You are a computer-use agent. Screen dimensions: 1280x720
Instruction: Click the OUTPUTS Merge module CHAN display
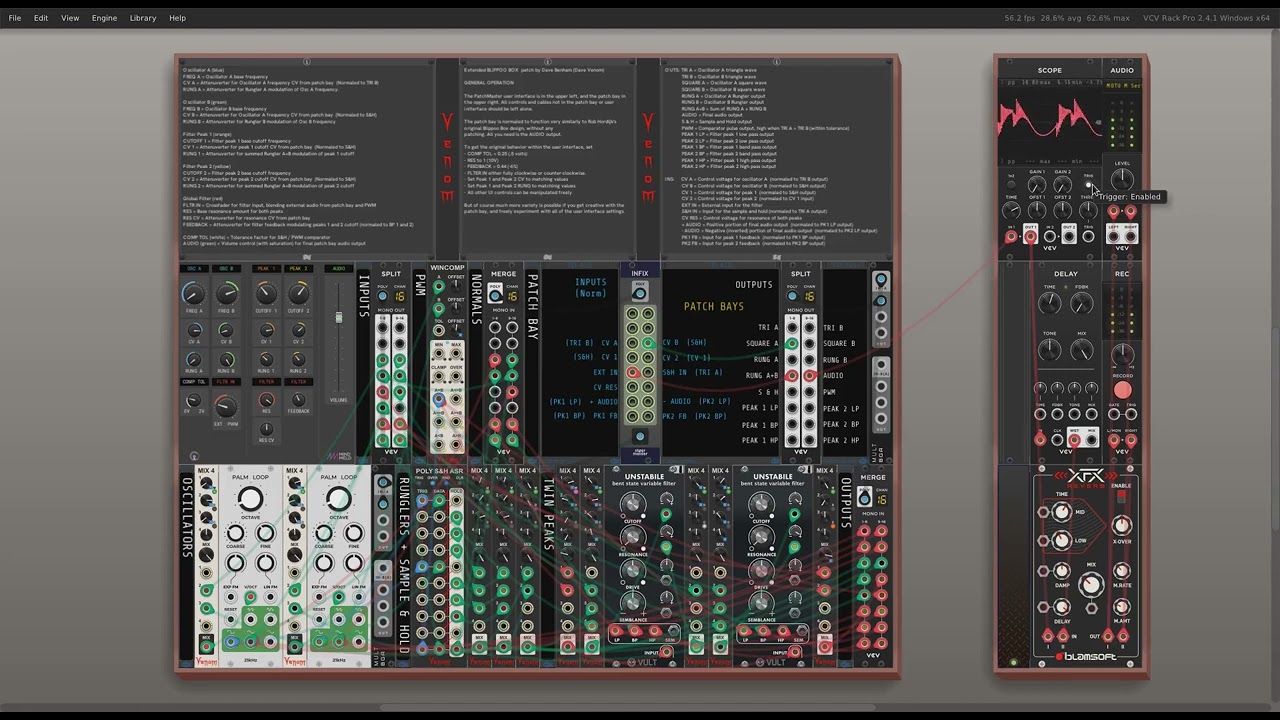[881, 500]
